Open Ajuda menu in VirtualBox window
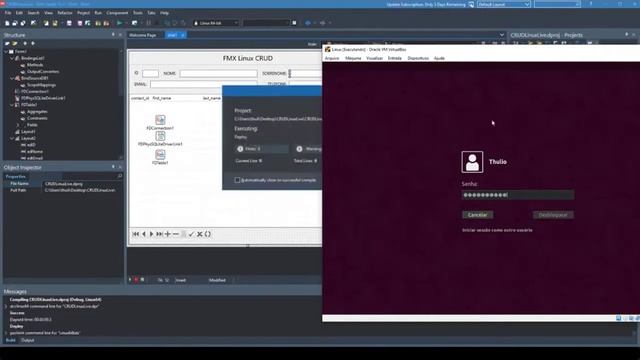 (x=439, y=58)
